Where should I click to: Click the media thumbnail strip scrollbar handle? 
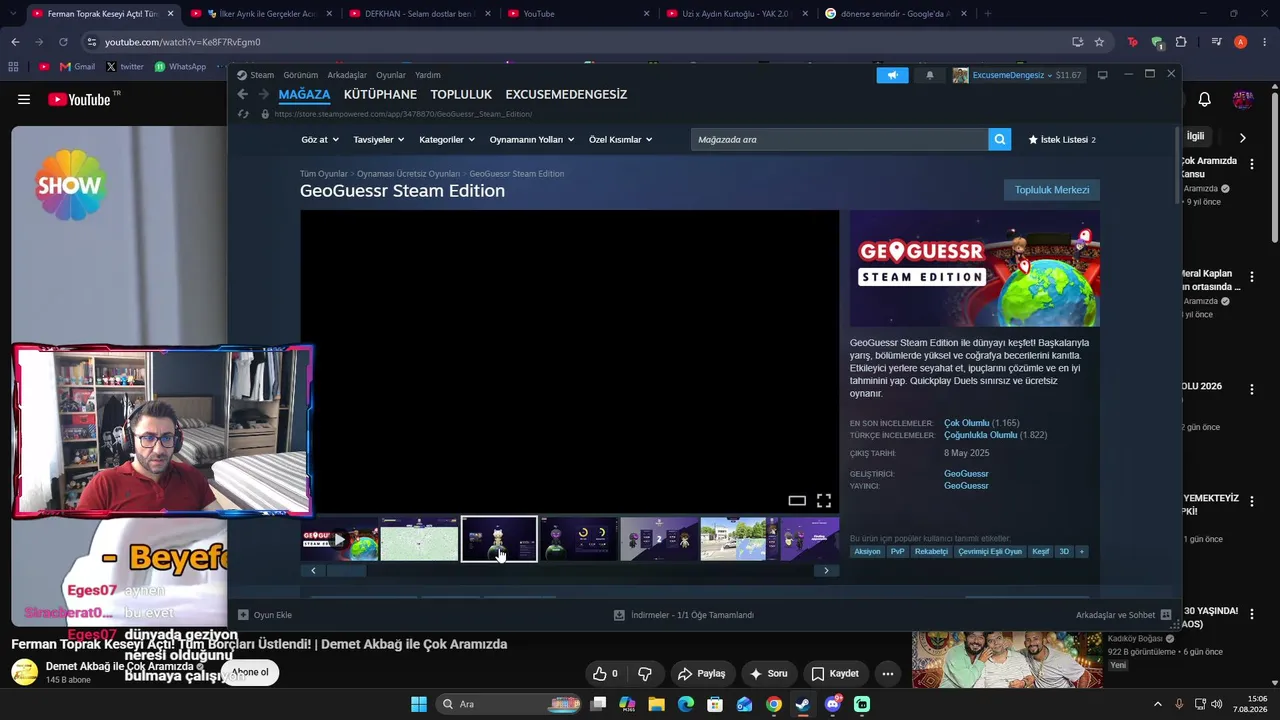[347, 571]
